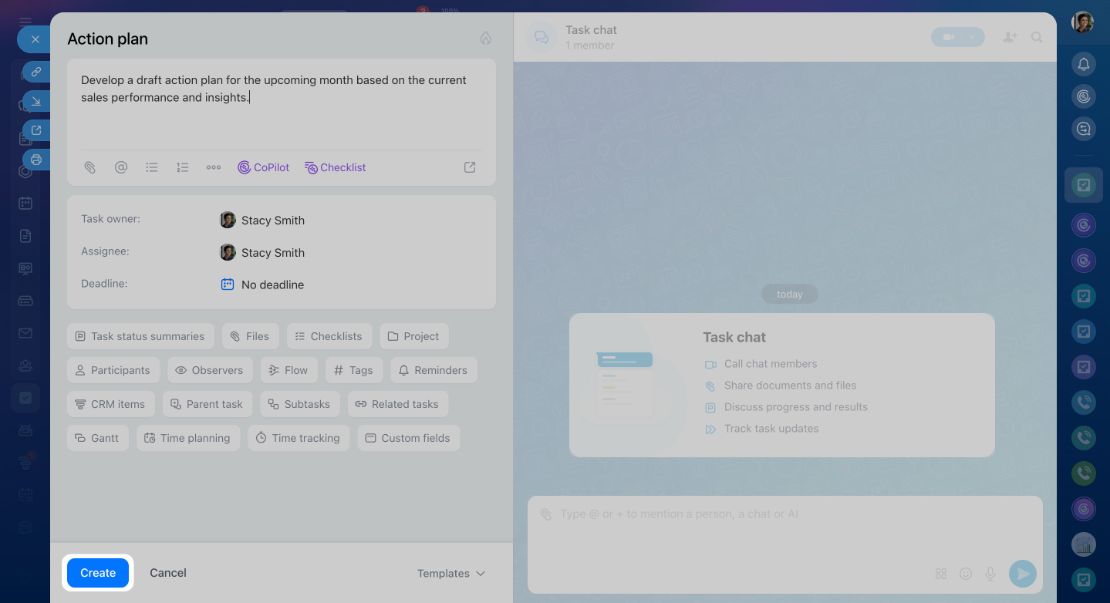Assign the task to a Project
The image size is (1110, 603).
click(414, 336)
